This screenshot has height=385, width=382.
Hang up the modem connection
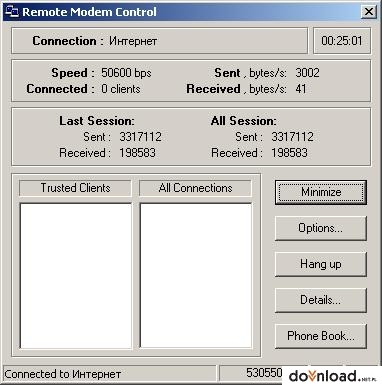(x=321, y=264)
